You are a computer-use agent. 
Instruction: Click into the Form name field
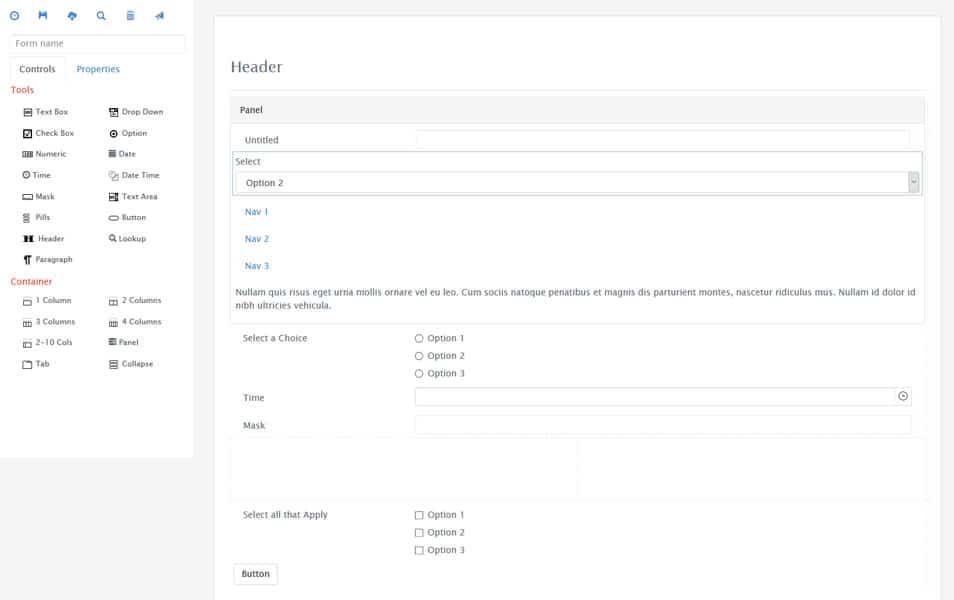coord(97,44)
